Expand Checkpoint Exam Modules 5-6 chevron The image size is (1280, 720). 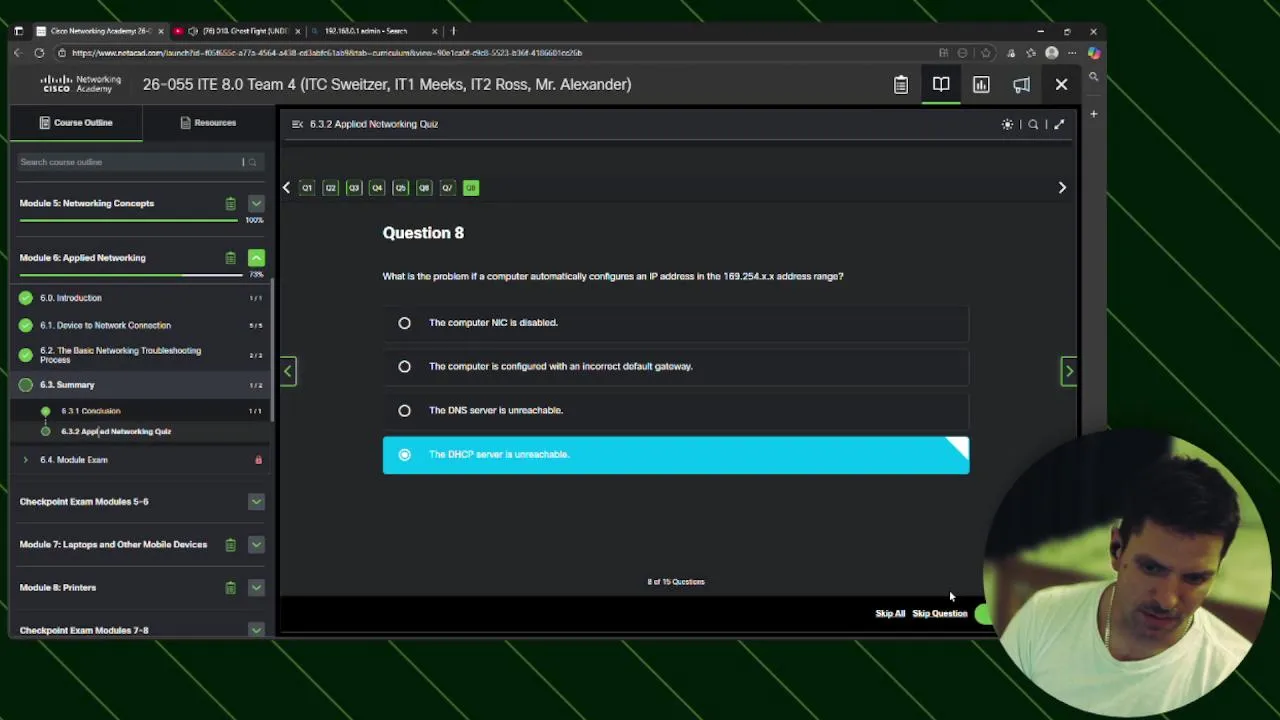(x=256, y=502)
